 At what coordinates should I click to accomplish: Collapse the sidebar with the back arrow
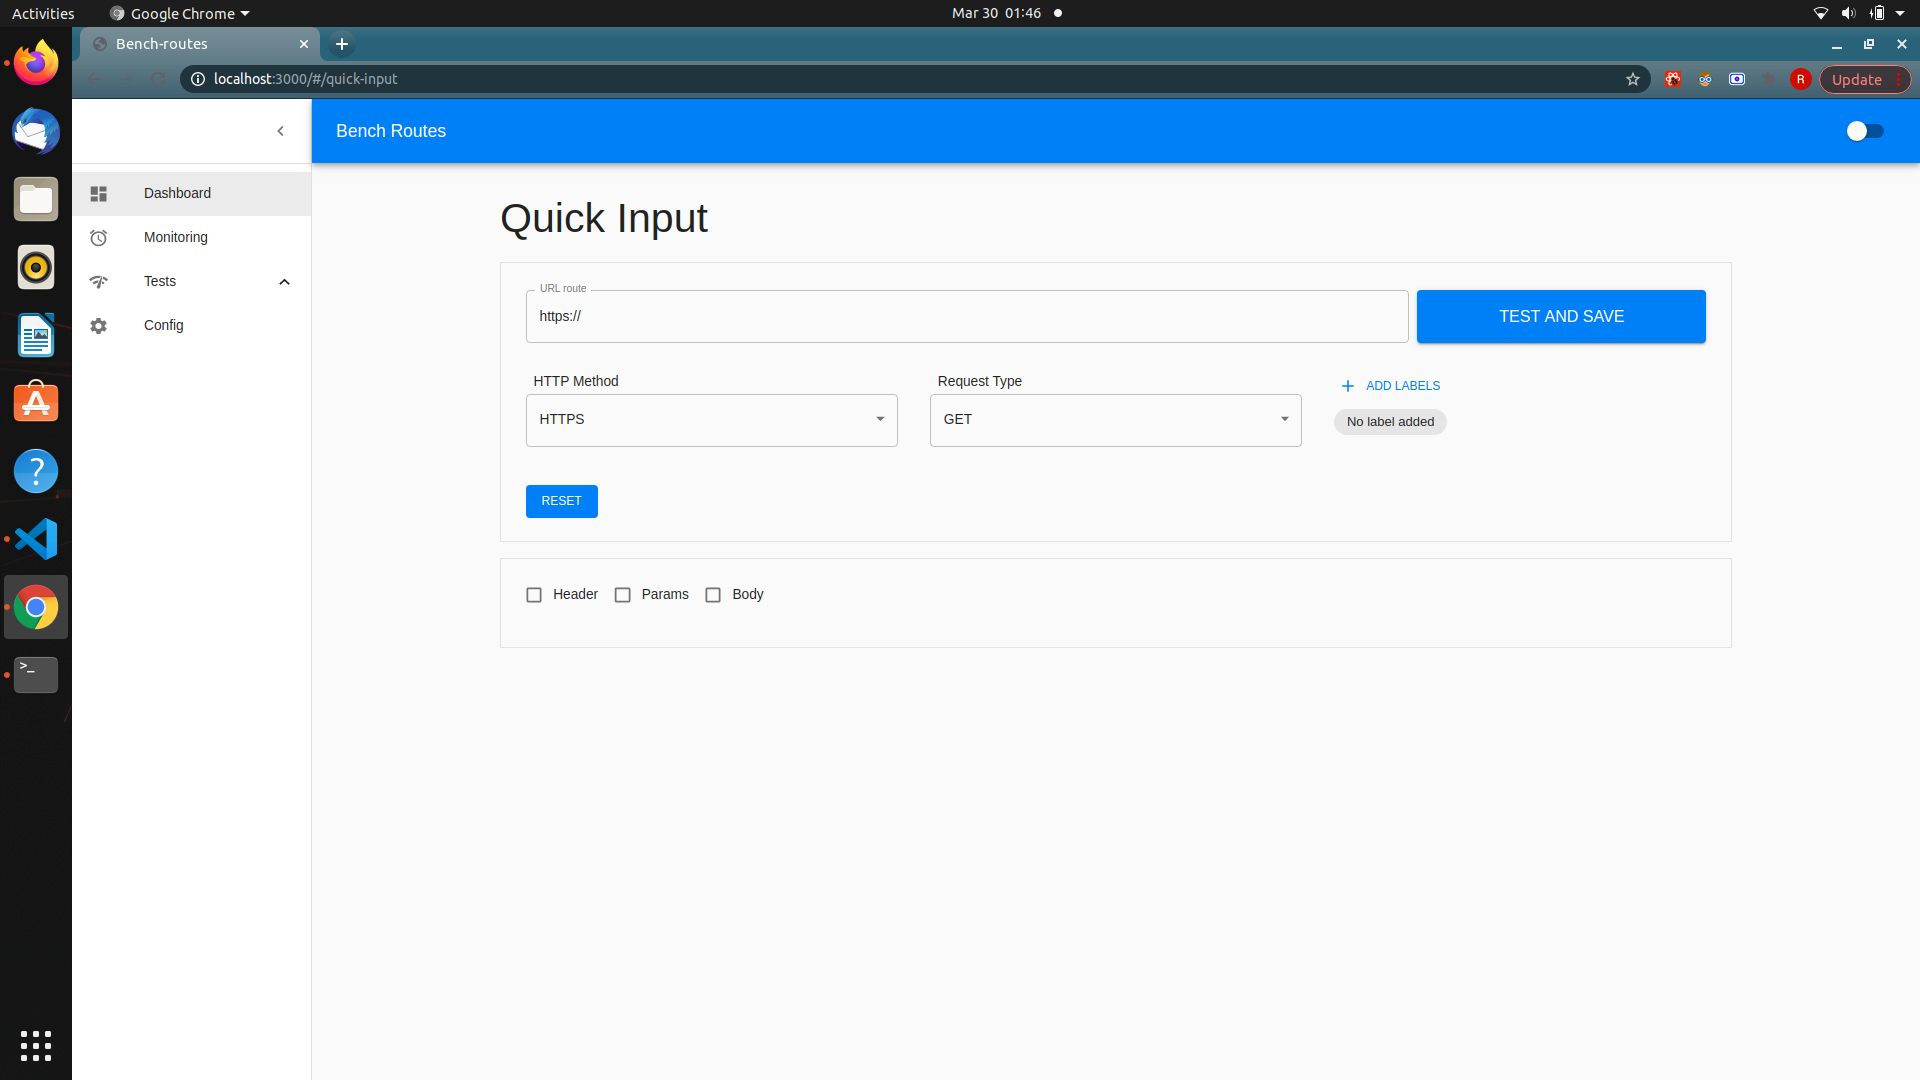click(x=280, y=131)
